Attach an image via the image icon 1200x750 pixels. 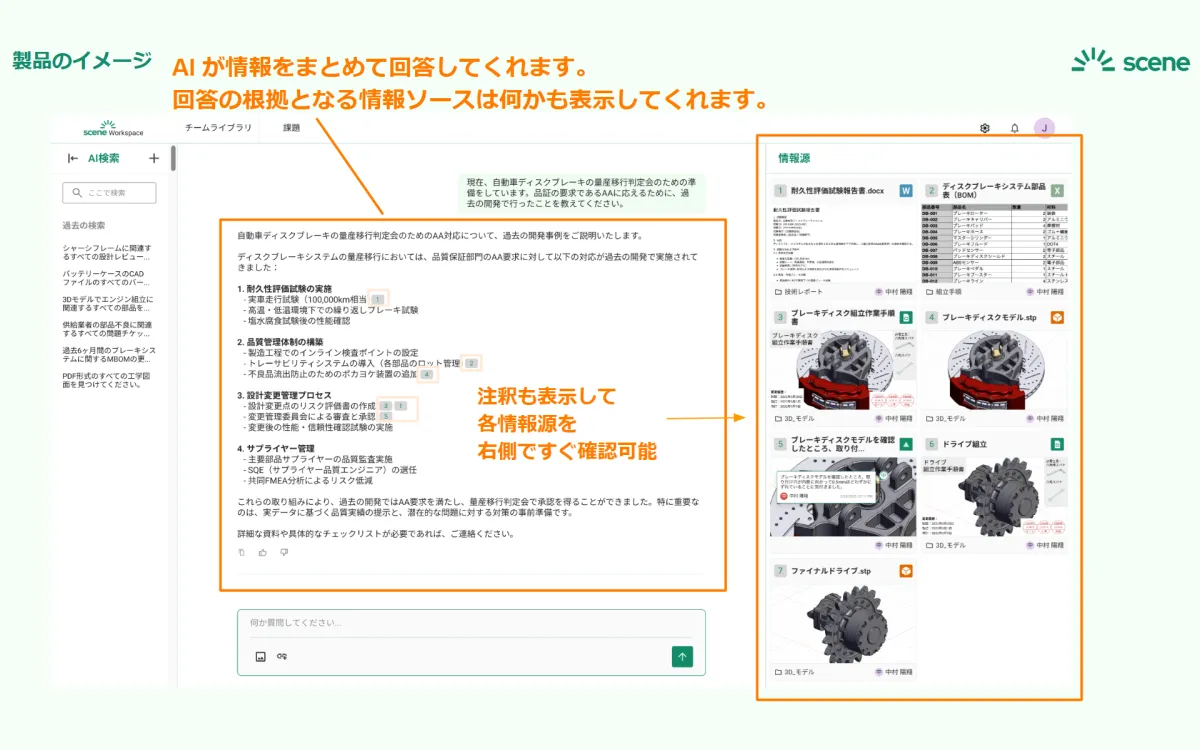click(x=260, y=656)
